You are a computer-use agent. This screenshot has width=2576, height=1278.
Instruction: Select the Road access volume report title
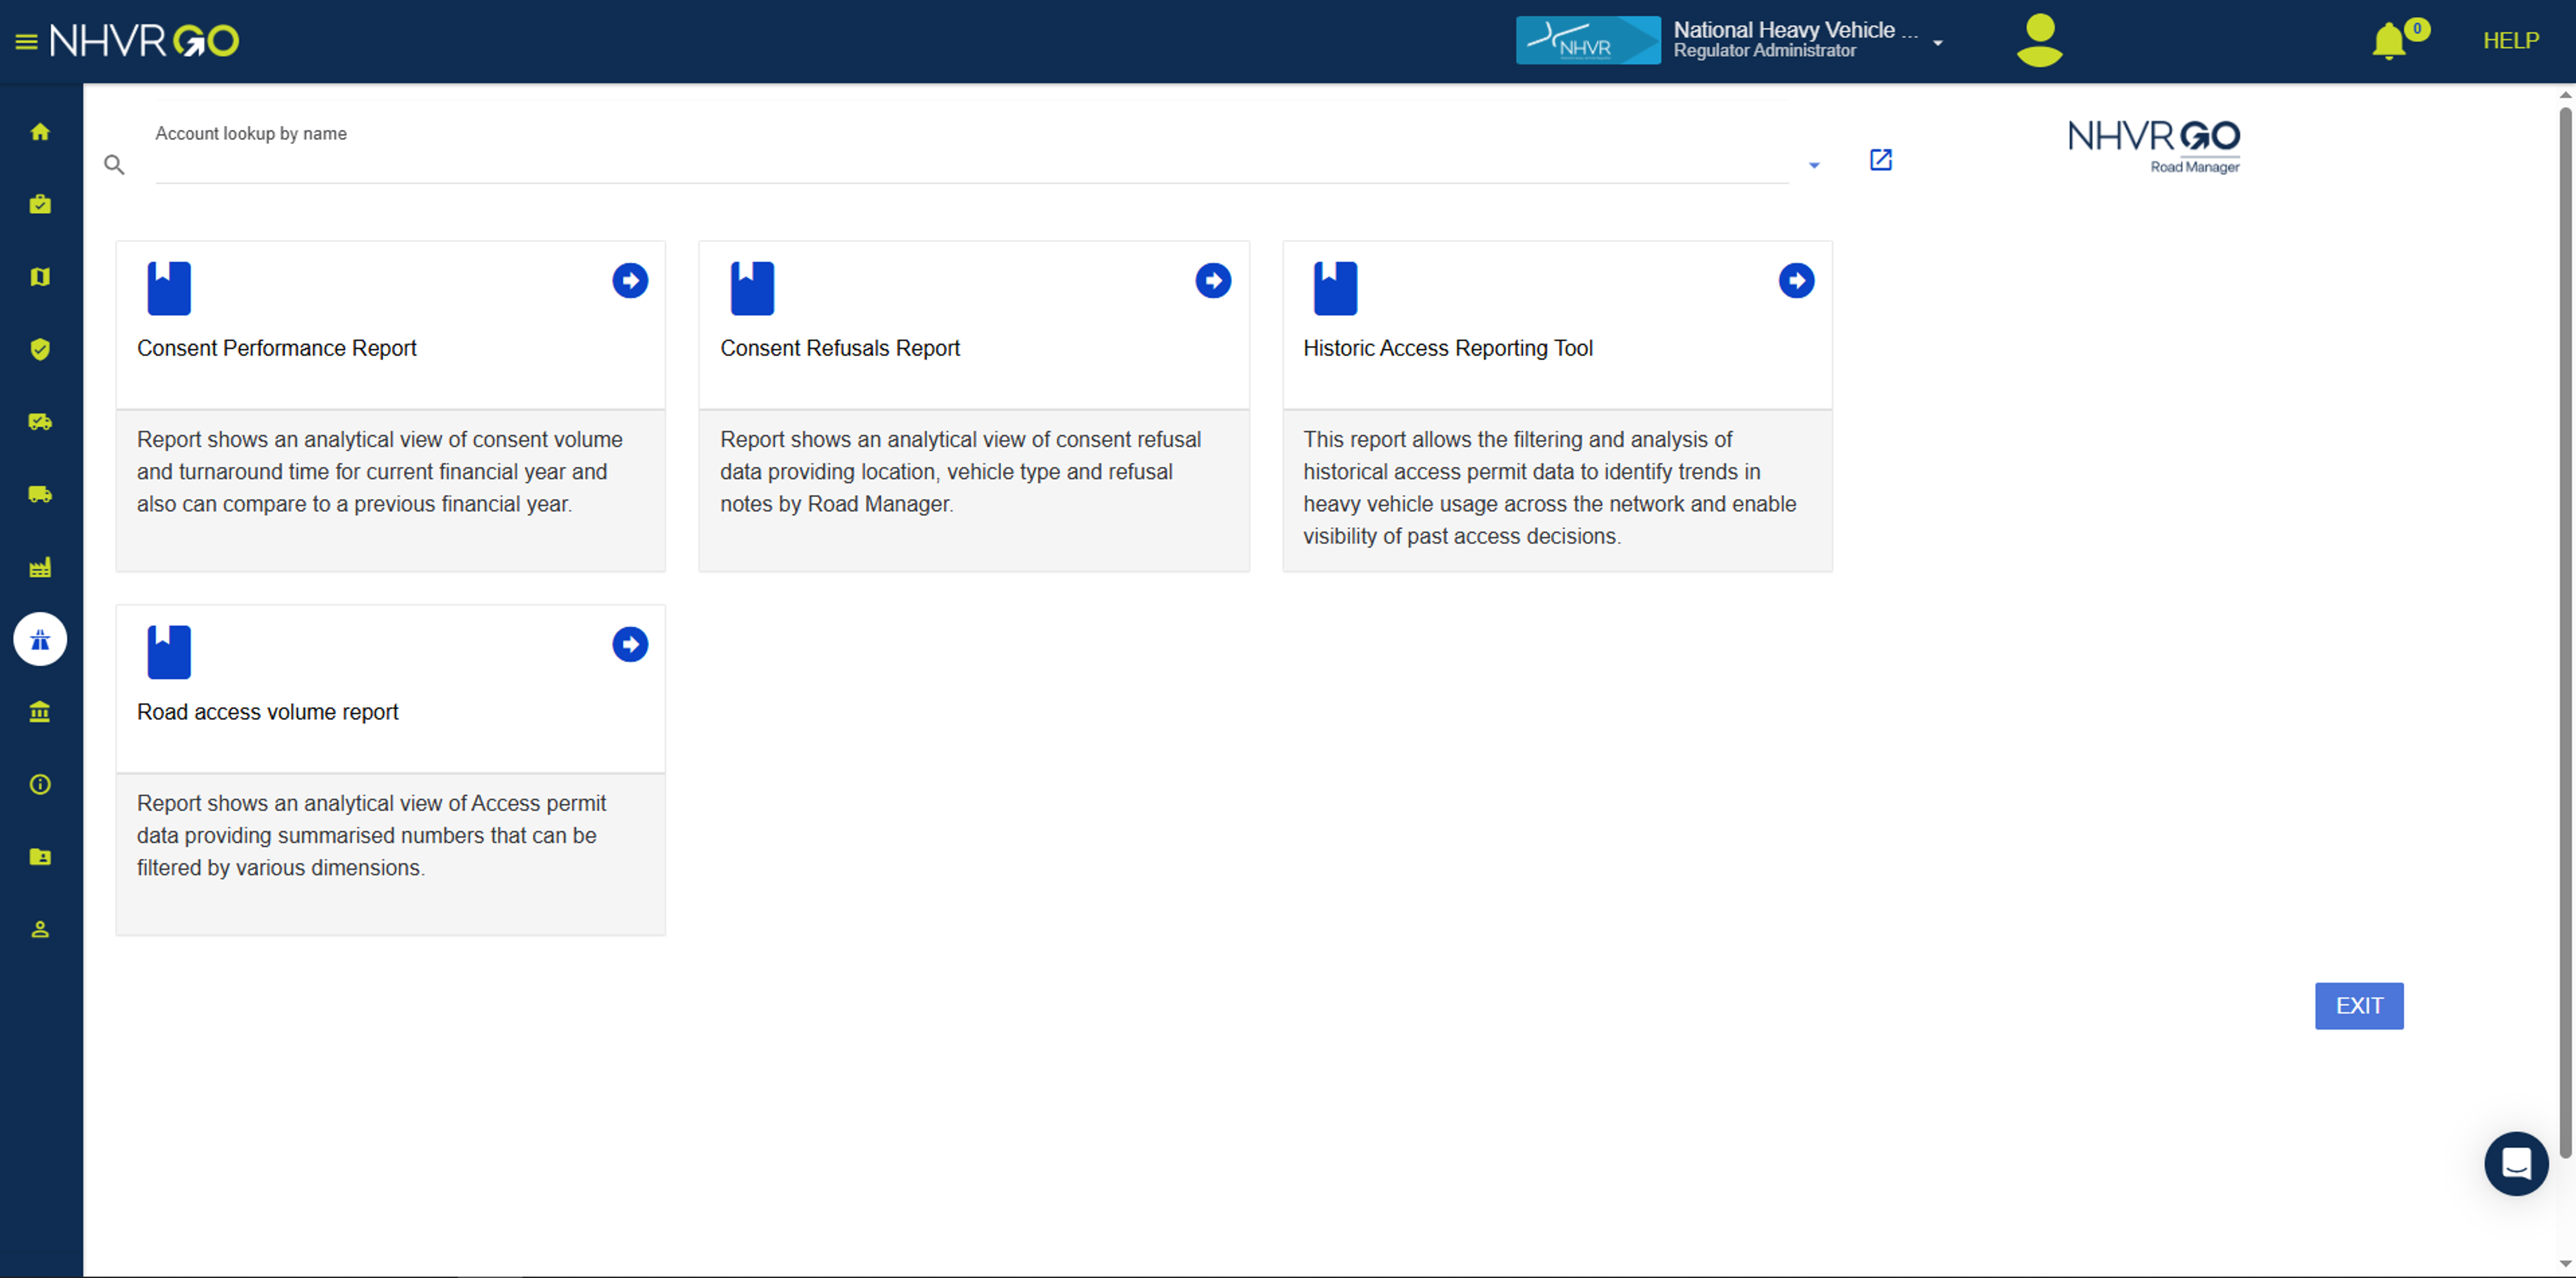[267, 712]
